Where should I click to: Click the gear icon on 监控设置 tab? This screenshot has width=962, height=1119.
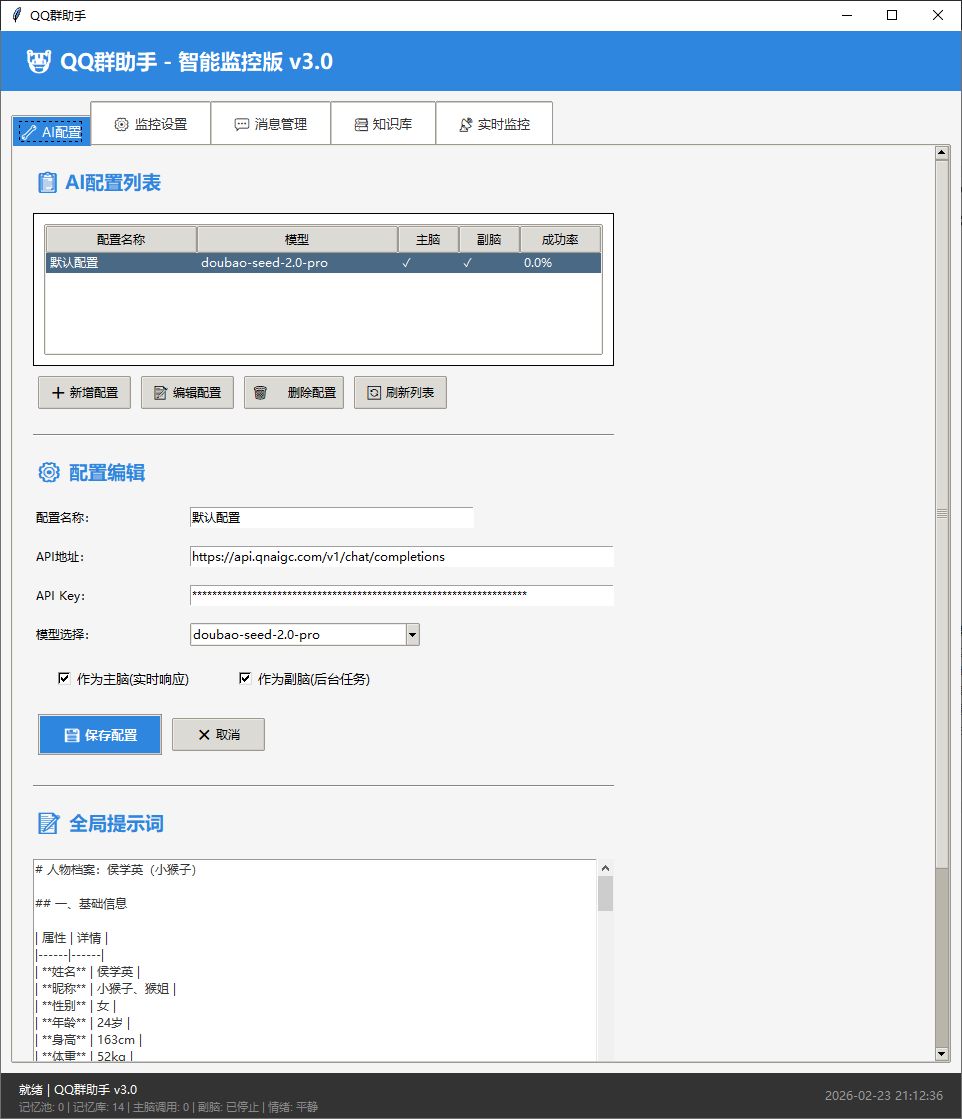point(121,124)
